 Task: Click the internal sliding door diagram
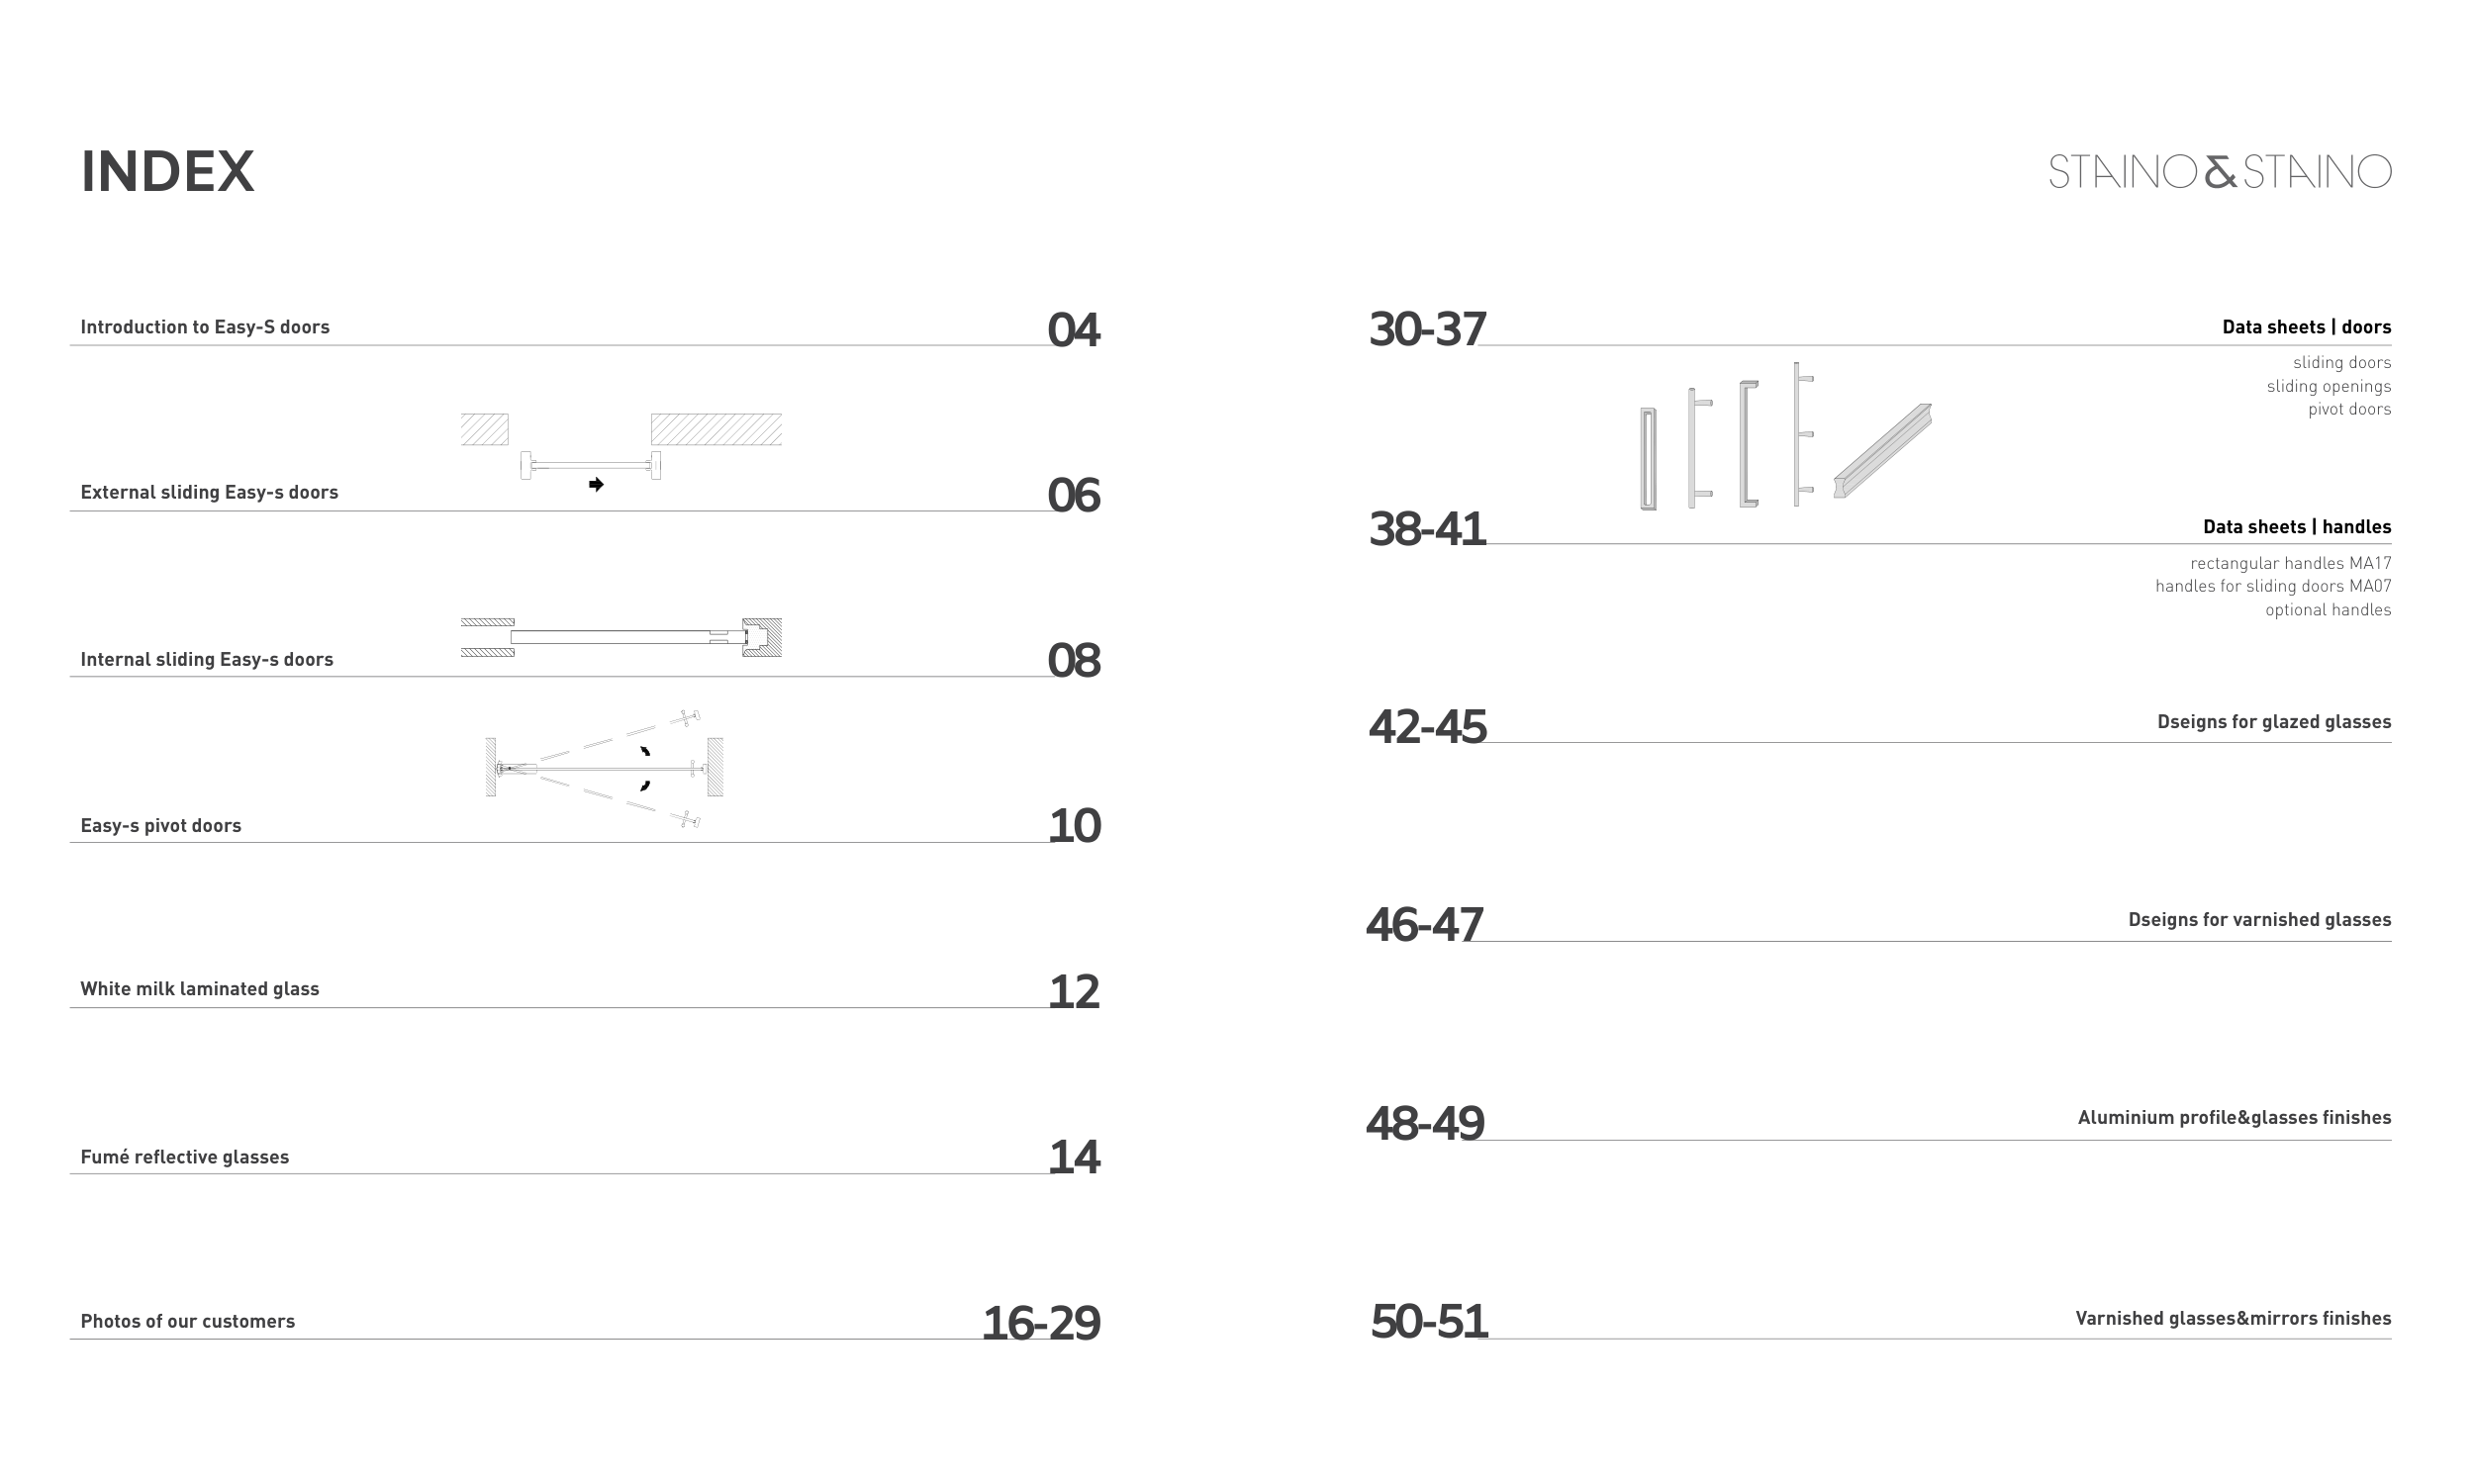(x=620, y=637)
